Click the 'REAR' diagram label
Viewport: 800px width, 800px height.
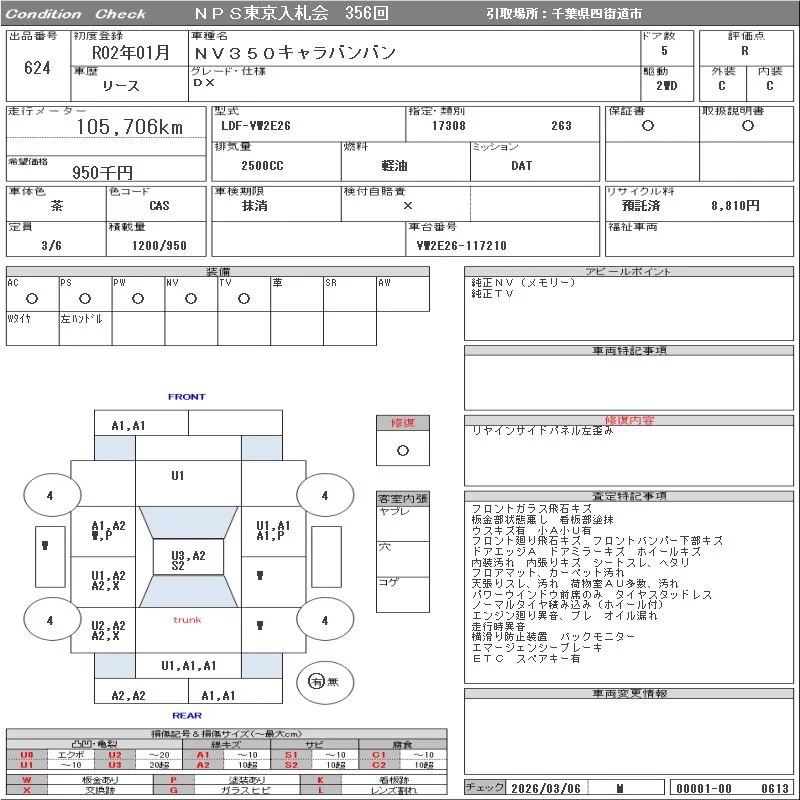(187, 715)
